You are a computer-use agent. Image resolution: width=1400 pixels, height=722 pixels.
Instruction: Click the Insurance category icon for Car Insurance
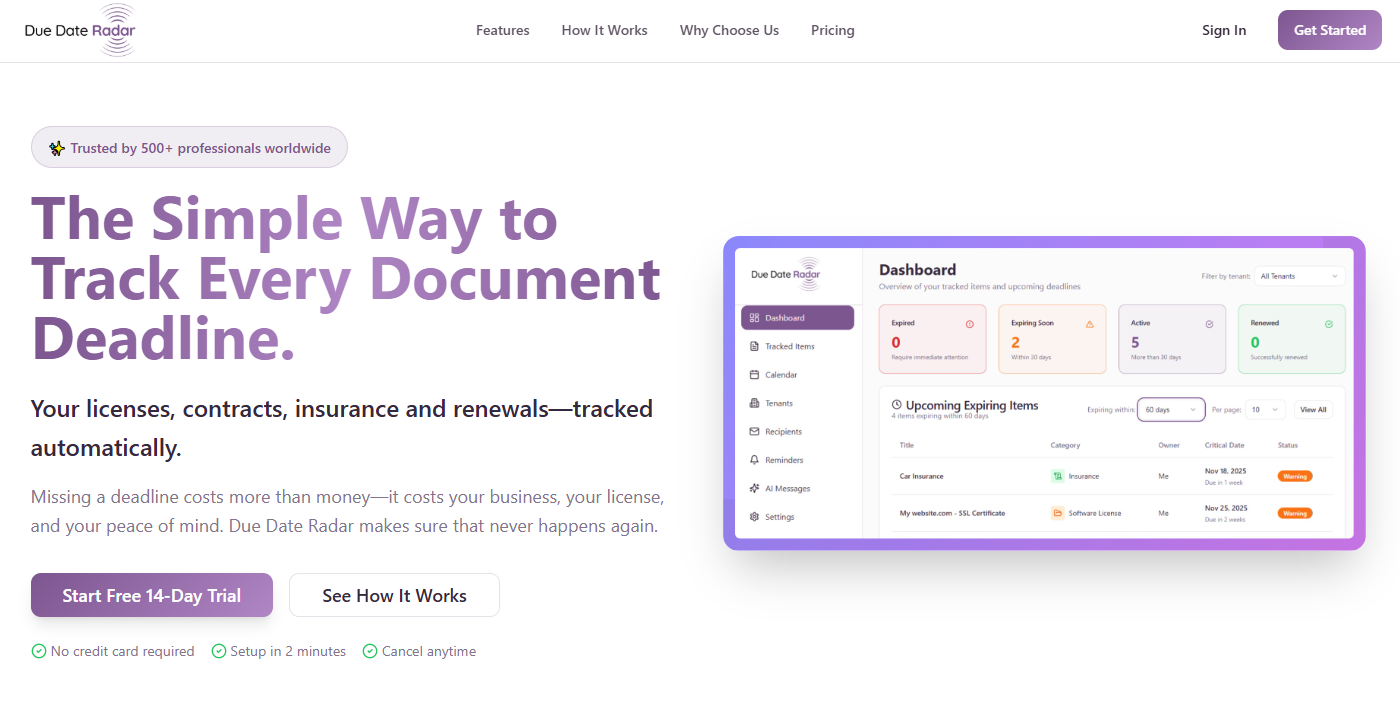[1057, 476]
